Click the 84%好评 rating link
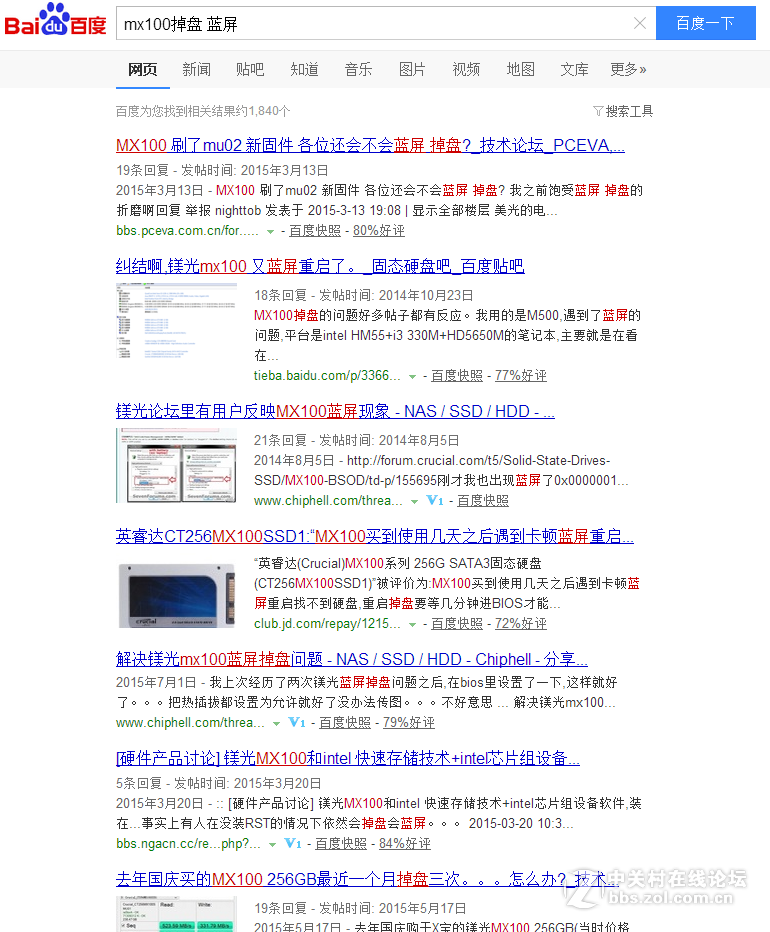770x932 pixels. (x=405, y=843)
